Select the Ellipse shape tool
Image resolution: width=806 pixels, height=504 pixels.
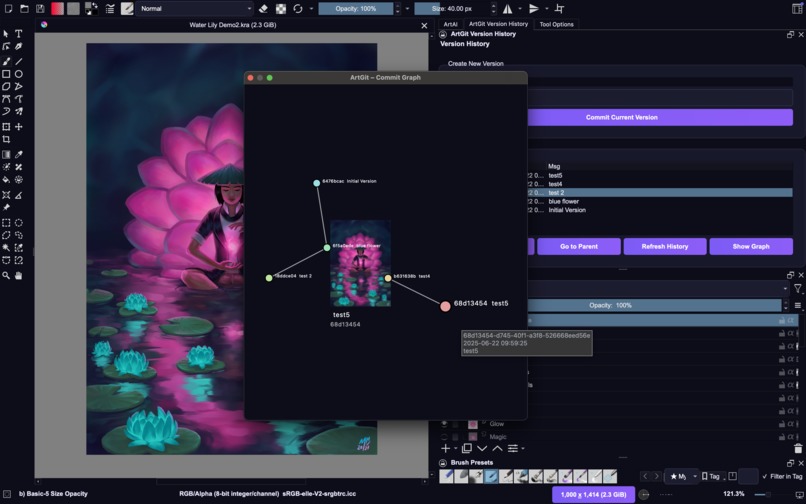point(19,74)
